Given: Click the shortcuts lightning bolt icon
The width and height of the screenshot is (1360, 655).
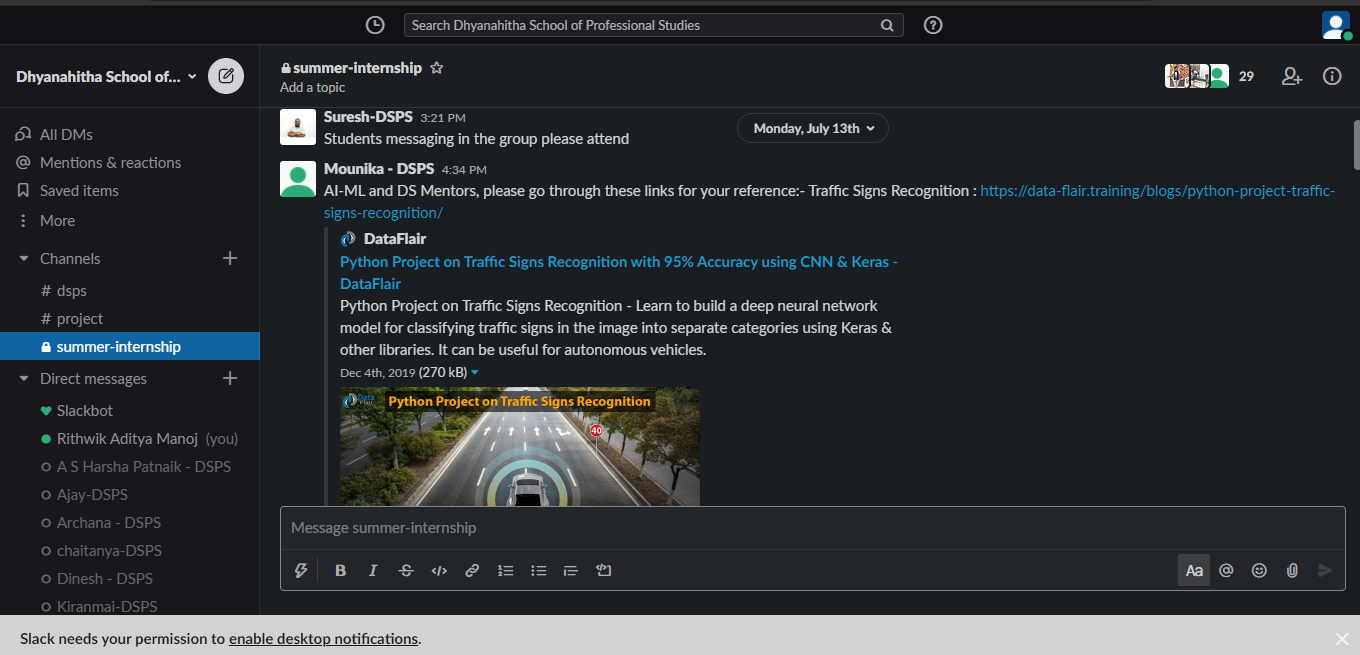Looking at the screenshot, I should point(300,570).
